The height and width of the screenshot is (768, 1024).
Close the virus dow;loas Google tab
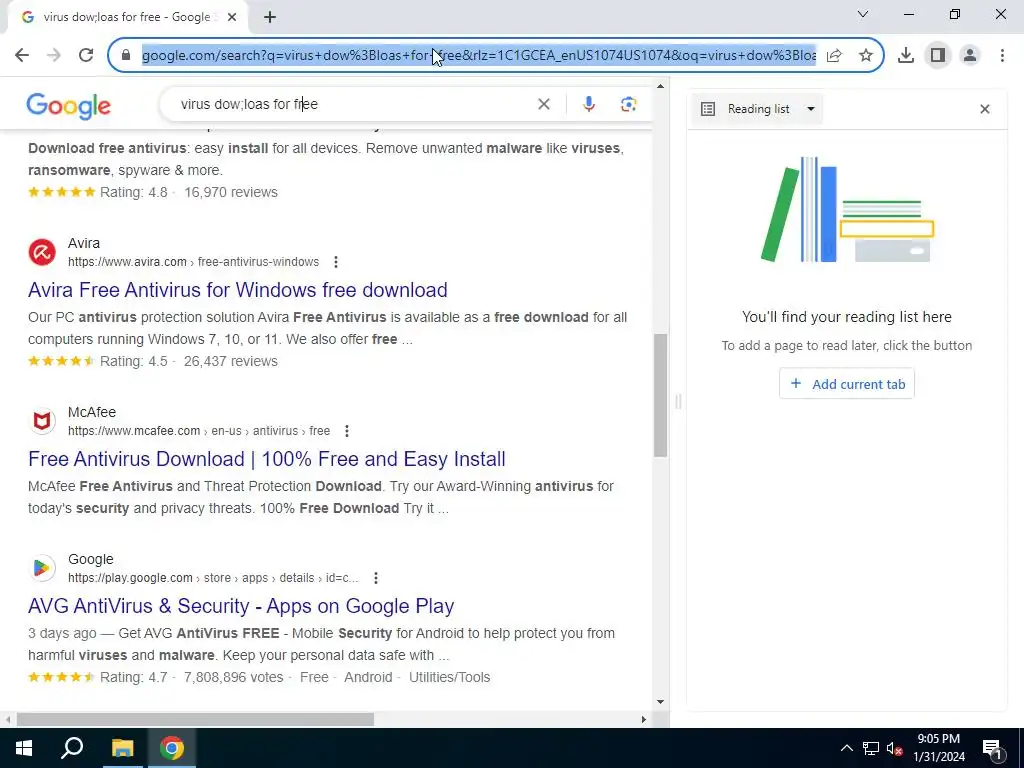pos(232,18)
